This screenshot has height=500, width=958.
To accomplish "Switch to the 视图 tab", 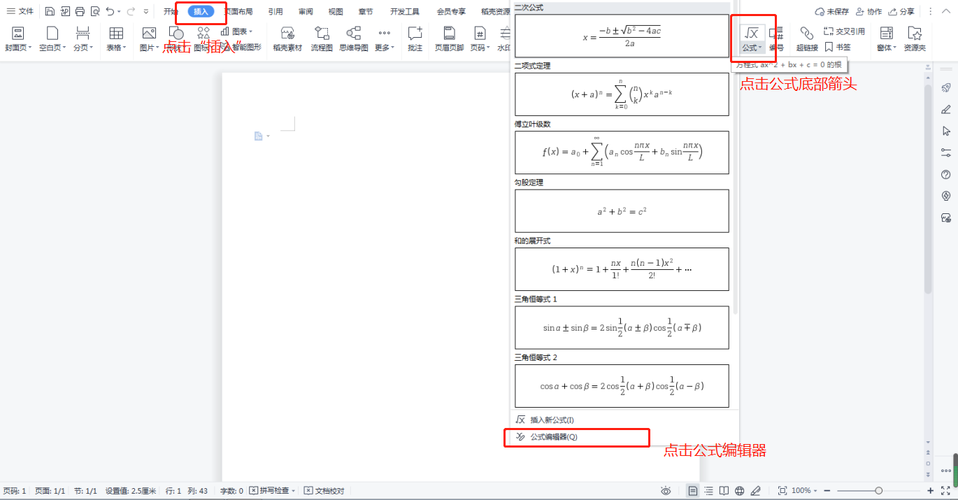I will (x=335, y=12).
